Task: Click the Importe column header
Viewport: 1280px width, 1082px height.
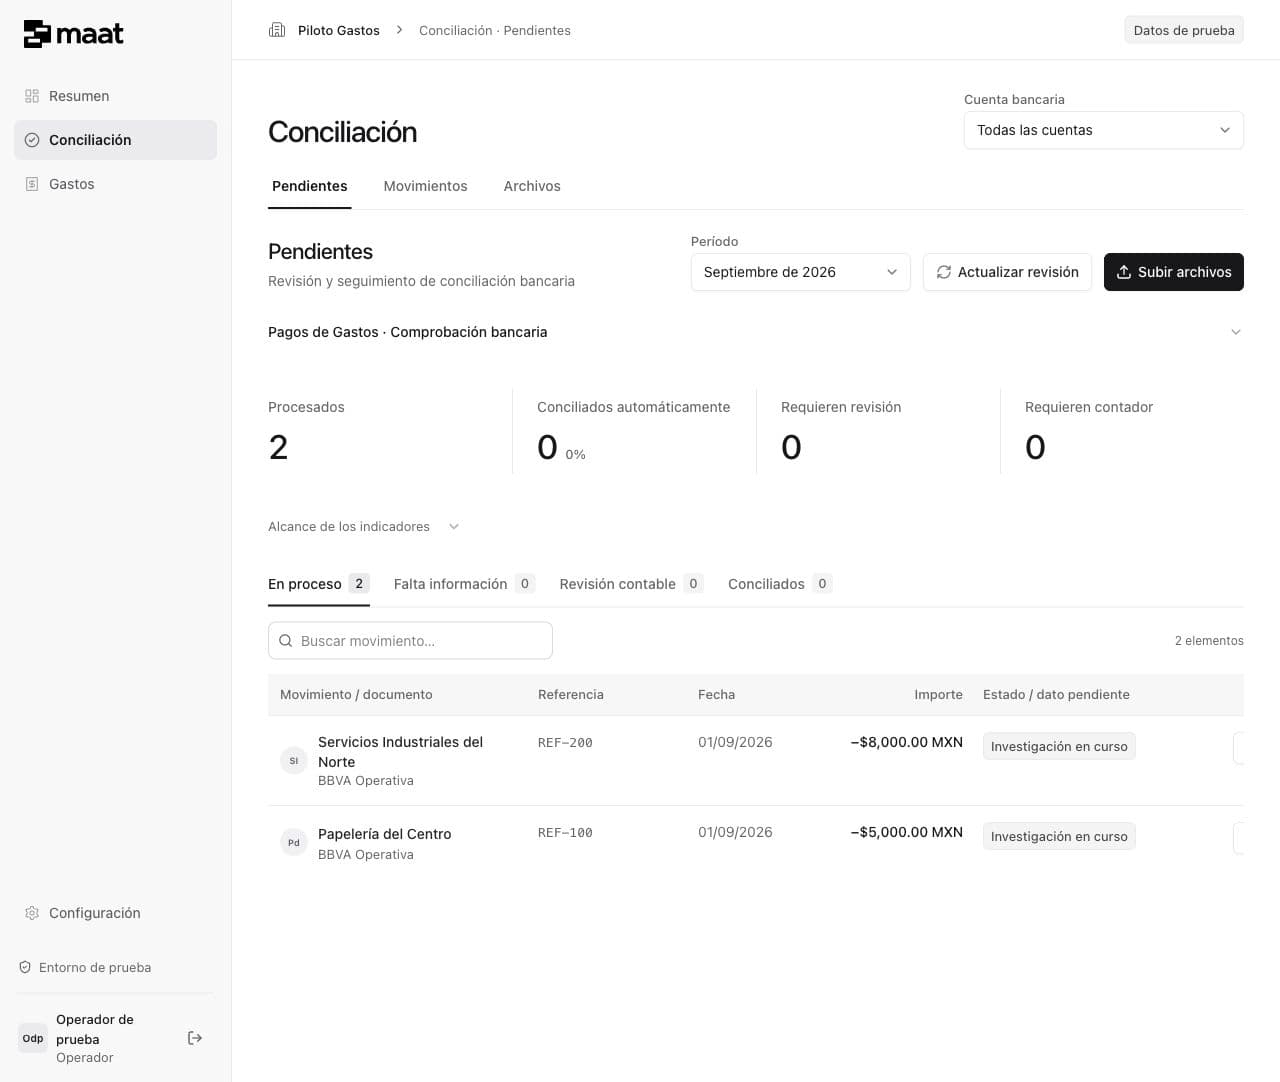Action: click(938, 695)
